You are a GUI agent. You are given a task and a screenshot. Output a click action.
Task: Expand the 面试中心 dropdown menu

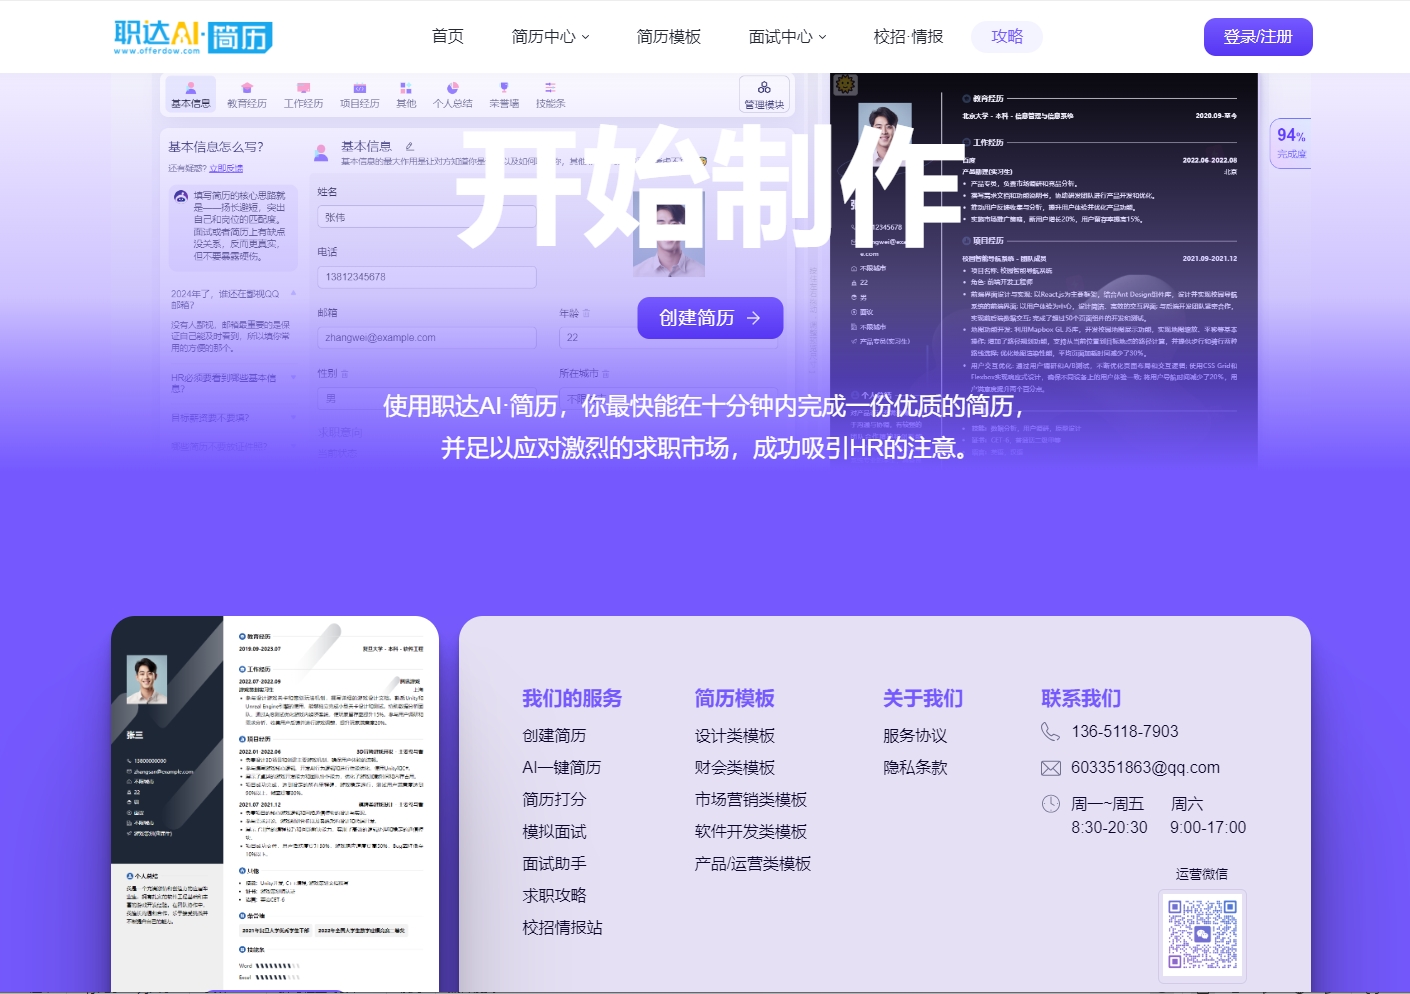pyautogui.click(x=788, y=37)
